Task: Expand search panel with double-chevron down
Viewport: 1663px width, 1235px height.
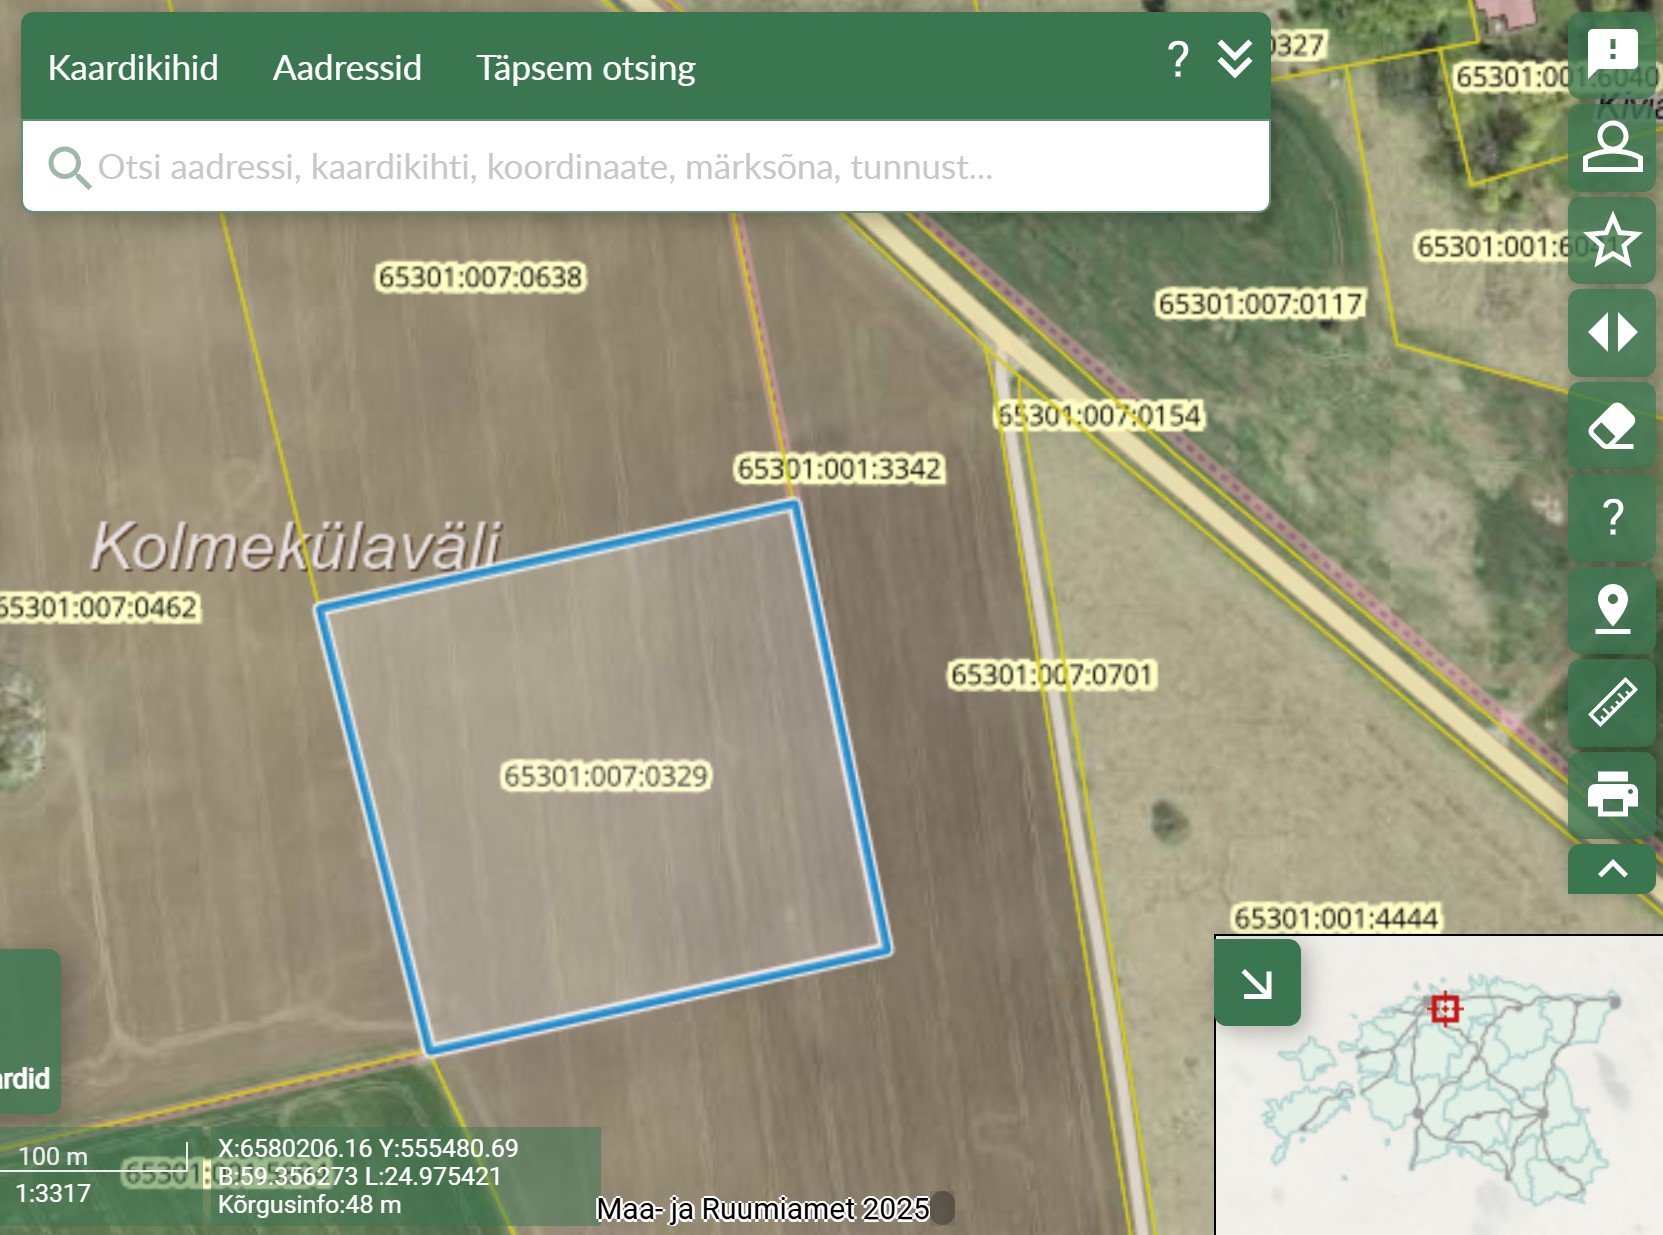Action: (x=1235, y=60)
